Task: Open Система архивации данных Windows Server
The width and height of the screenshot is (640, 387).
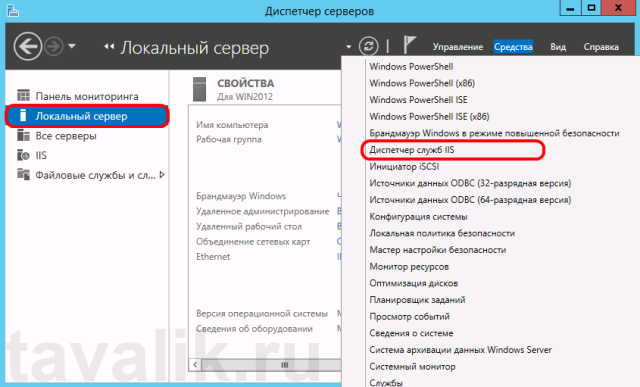Action: tap(460, 350)
